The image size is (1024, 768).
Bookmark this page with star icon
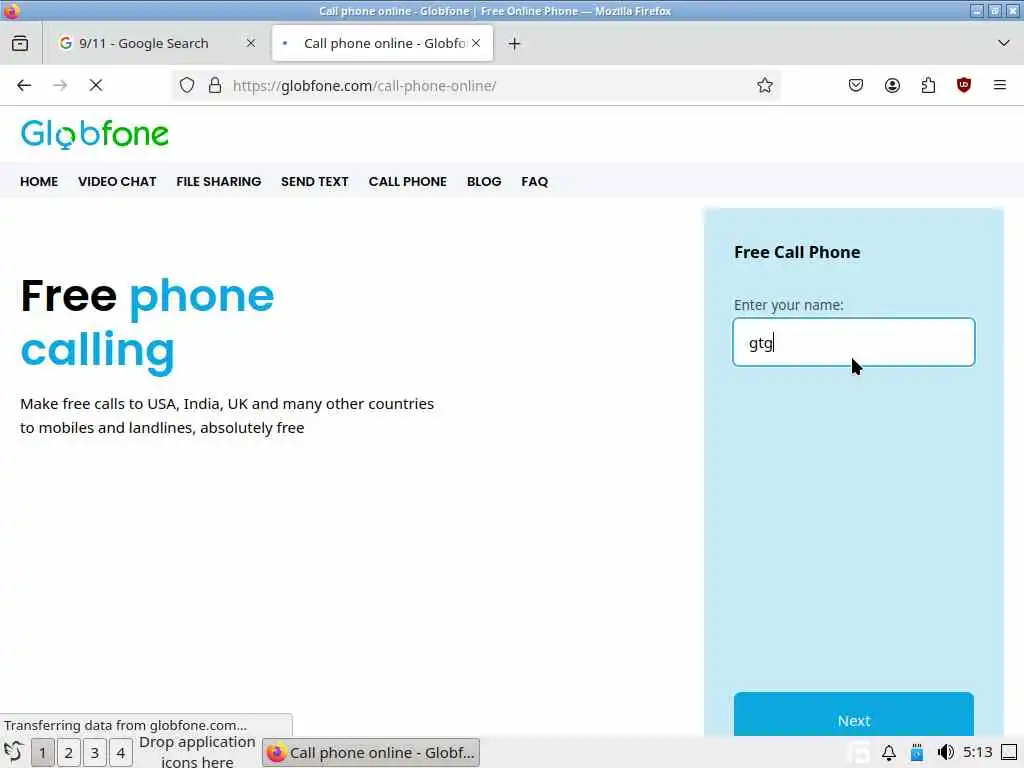765,85
